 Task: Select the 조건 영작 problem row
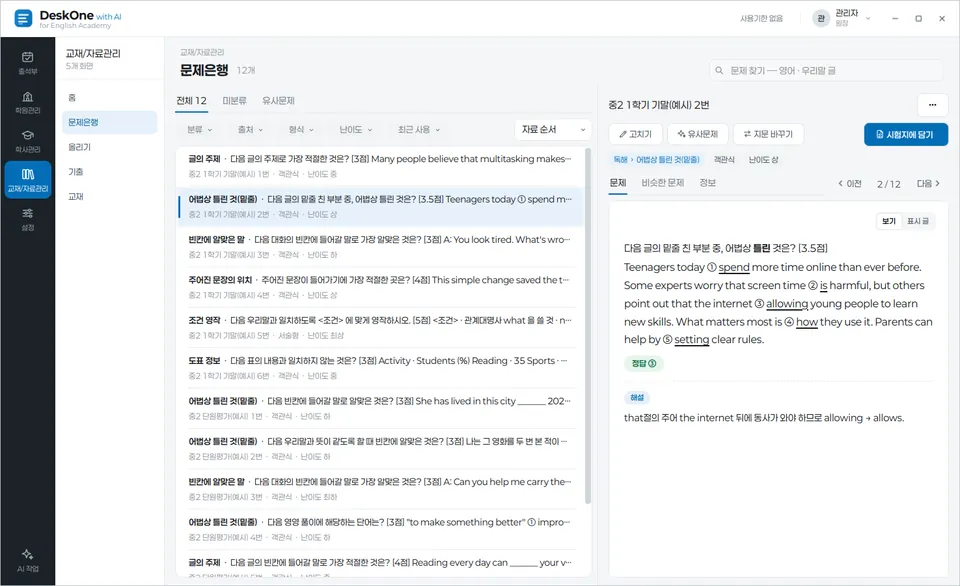pos(380,328)
